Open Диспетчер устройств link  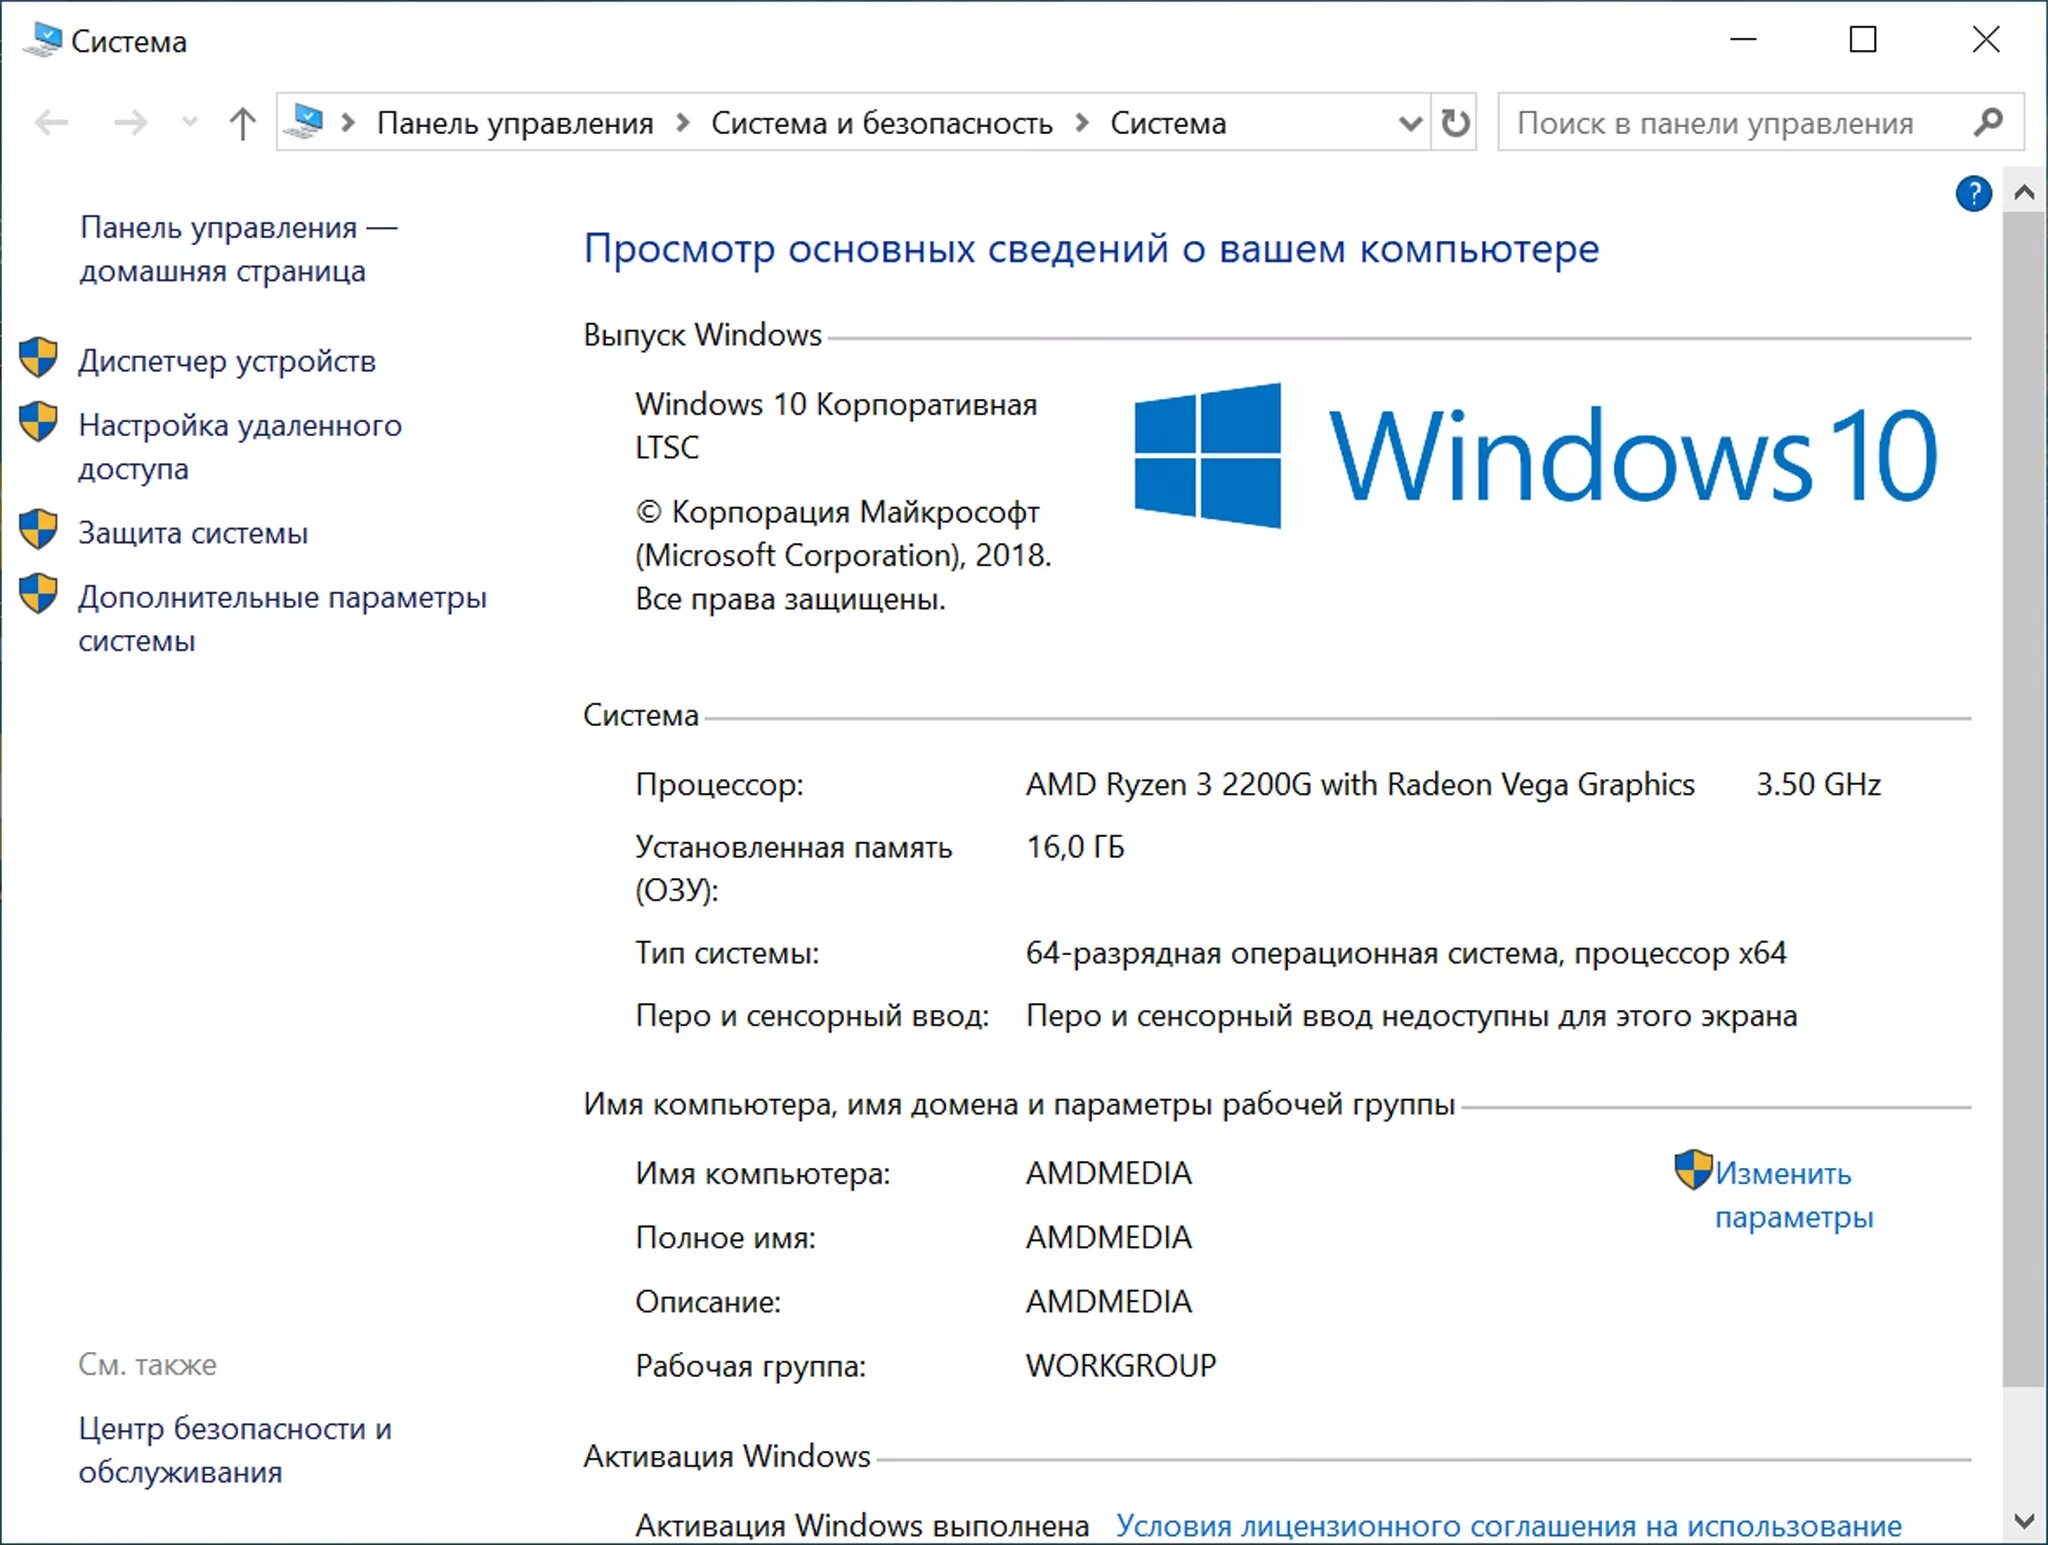(227, 361)
